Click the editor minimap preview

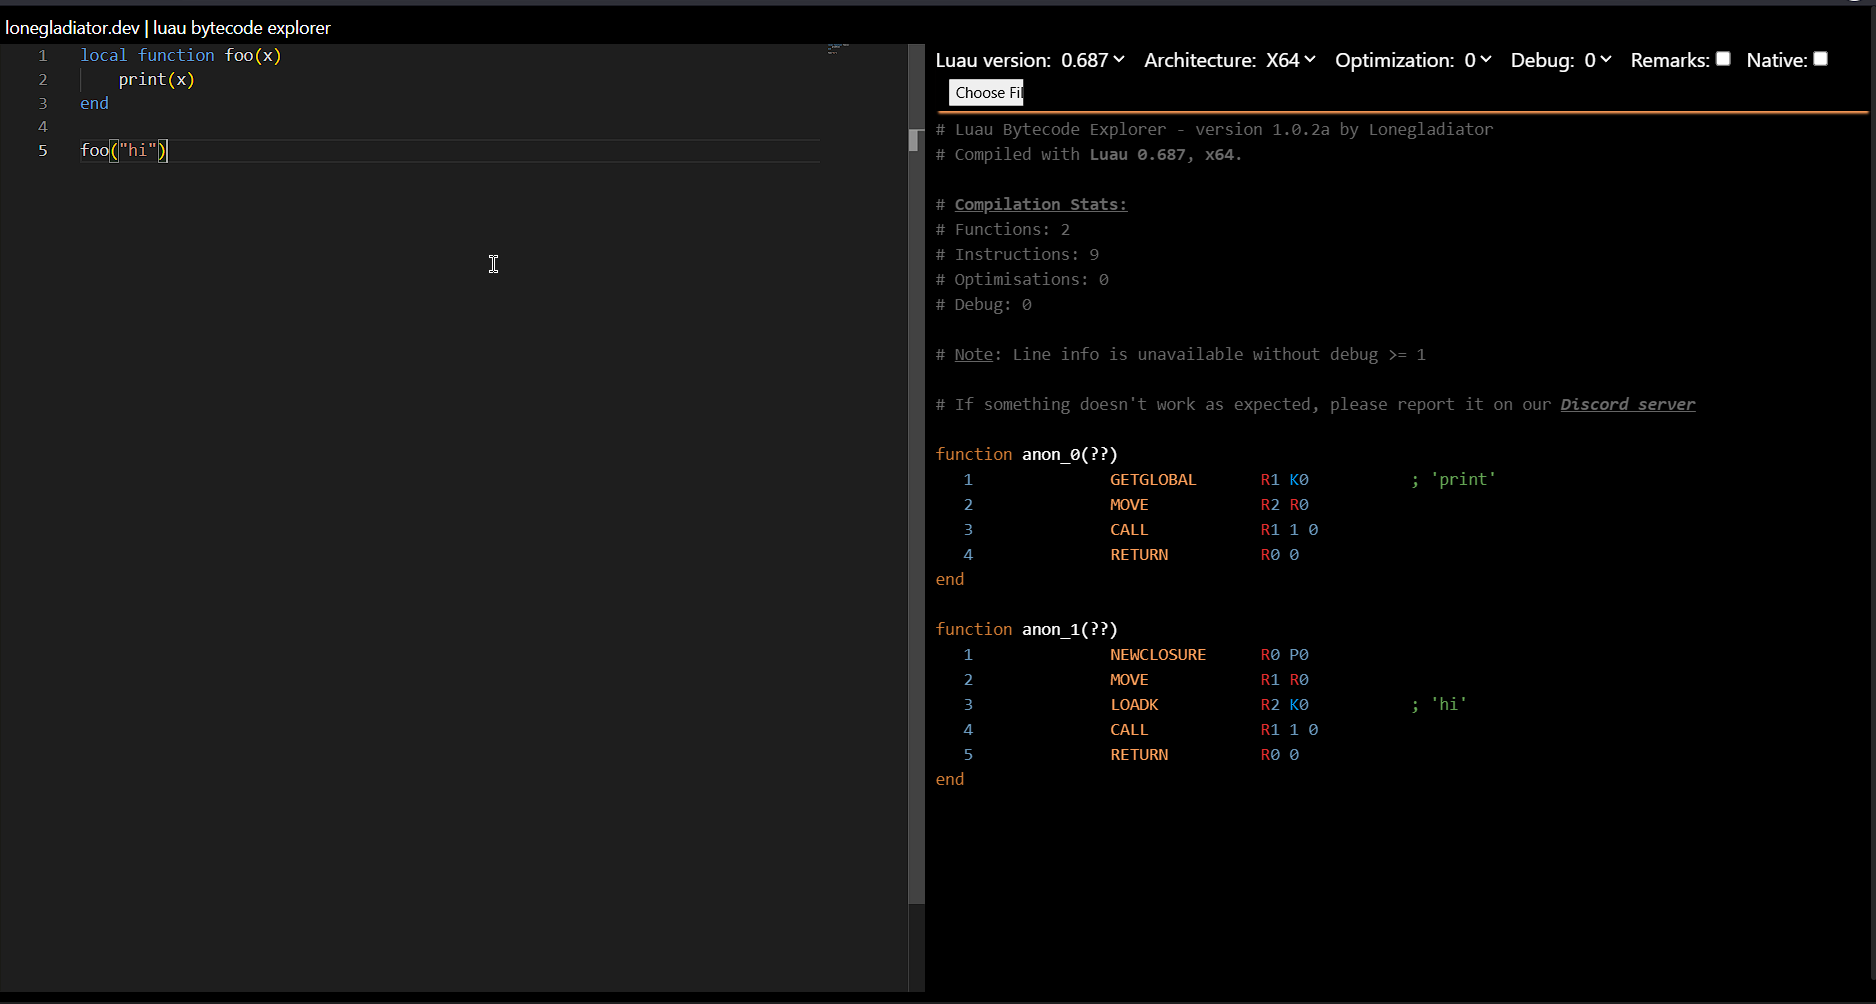point(838,48)
